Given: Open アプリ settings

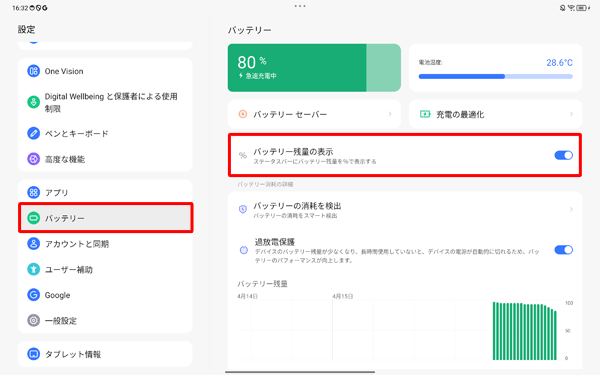Looking at the screenshot, I should 105,192.
